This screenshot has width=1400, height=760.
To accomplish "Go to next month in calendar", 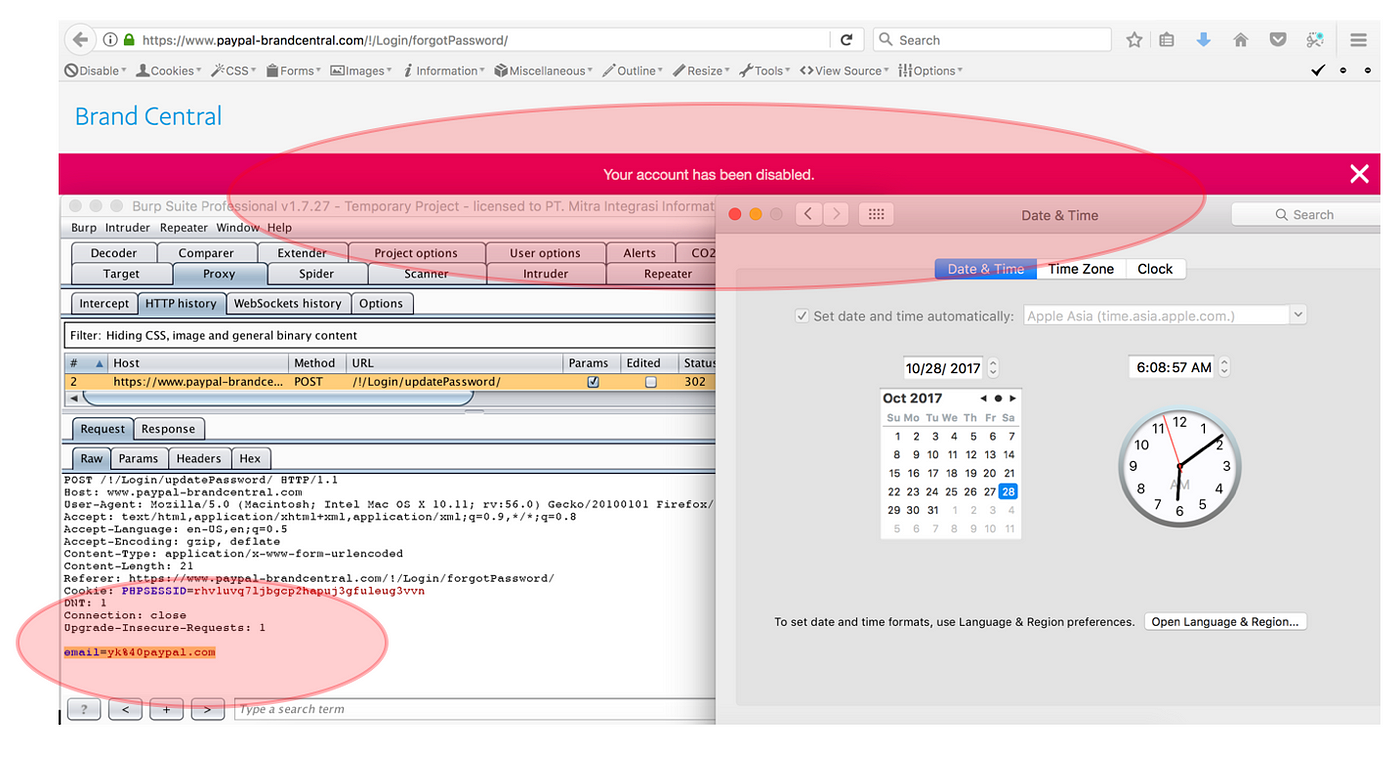I will point(1012,398).
